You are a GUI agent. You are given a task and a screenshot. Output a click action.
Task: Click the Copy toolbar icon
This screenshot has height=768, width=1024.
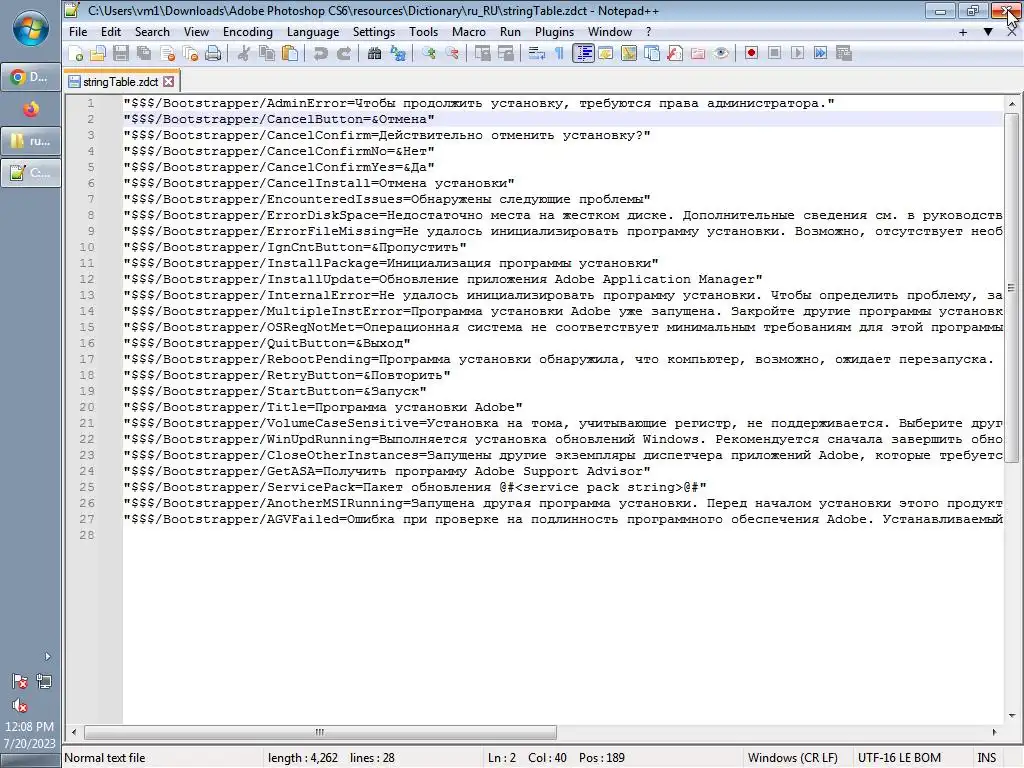(x=266, y=54)
